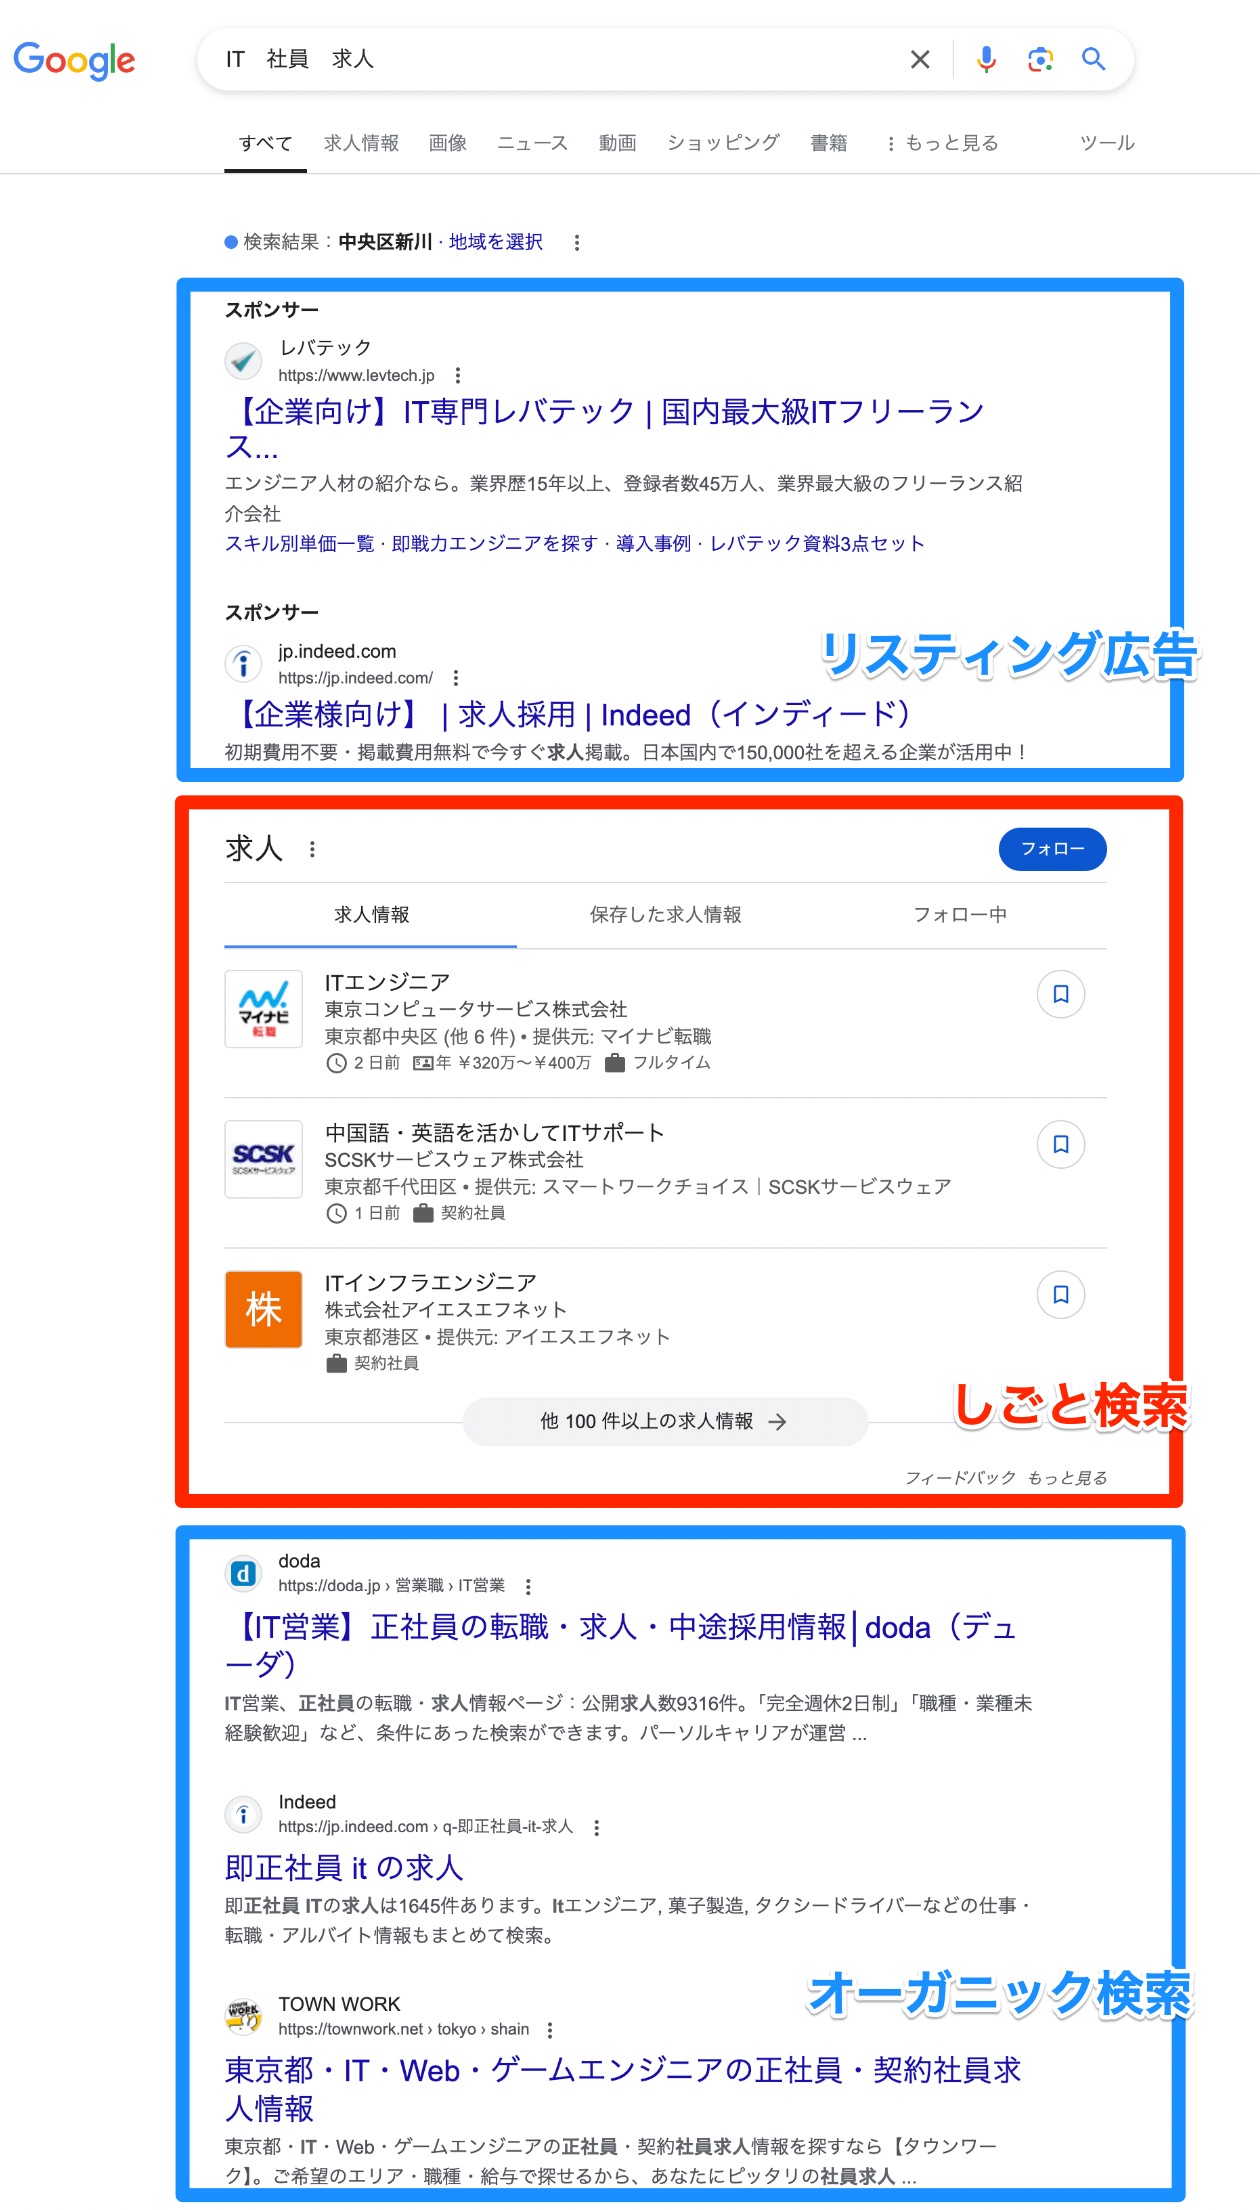Screen dimensions: 1260x2210
Task: Switch to the 求人情報 search filter tab
Action: (361, 143)
